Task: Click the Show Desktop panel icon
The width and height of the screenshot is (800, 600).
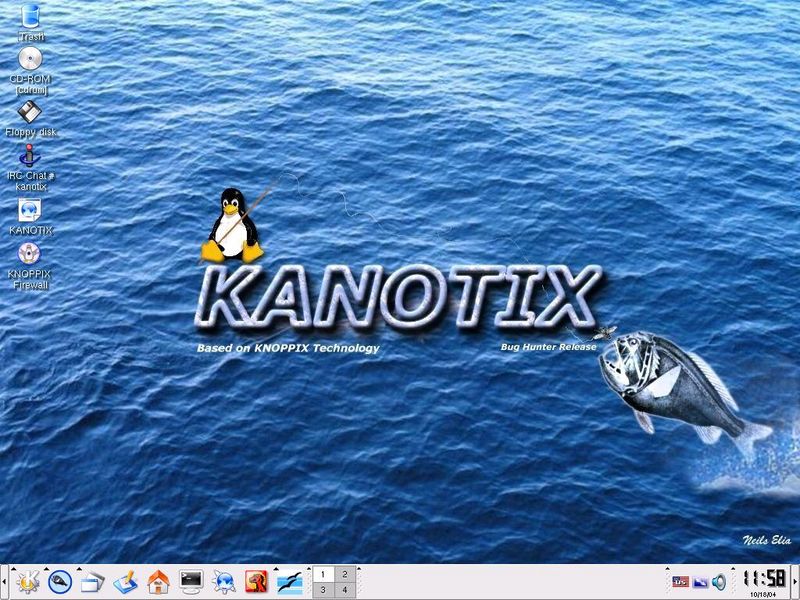Action: click(126, 582)
